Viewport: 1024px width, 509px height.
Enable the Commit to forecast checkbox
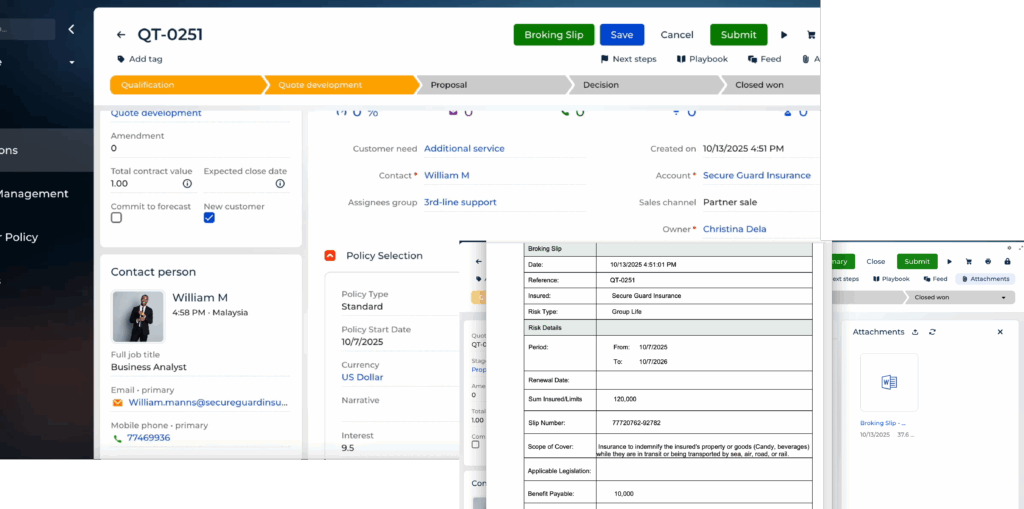point(116,218)
